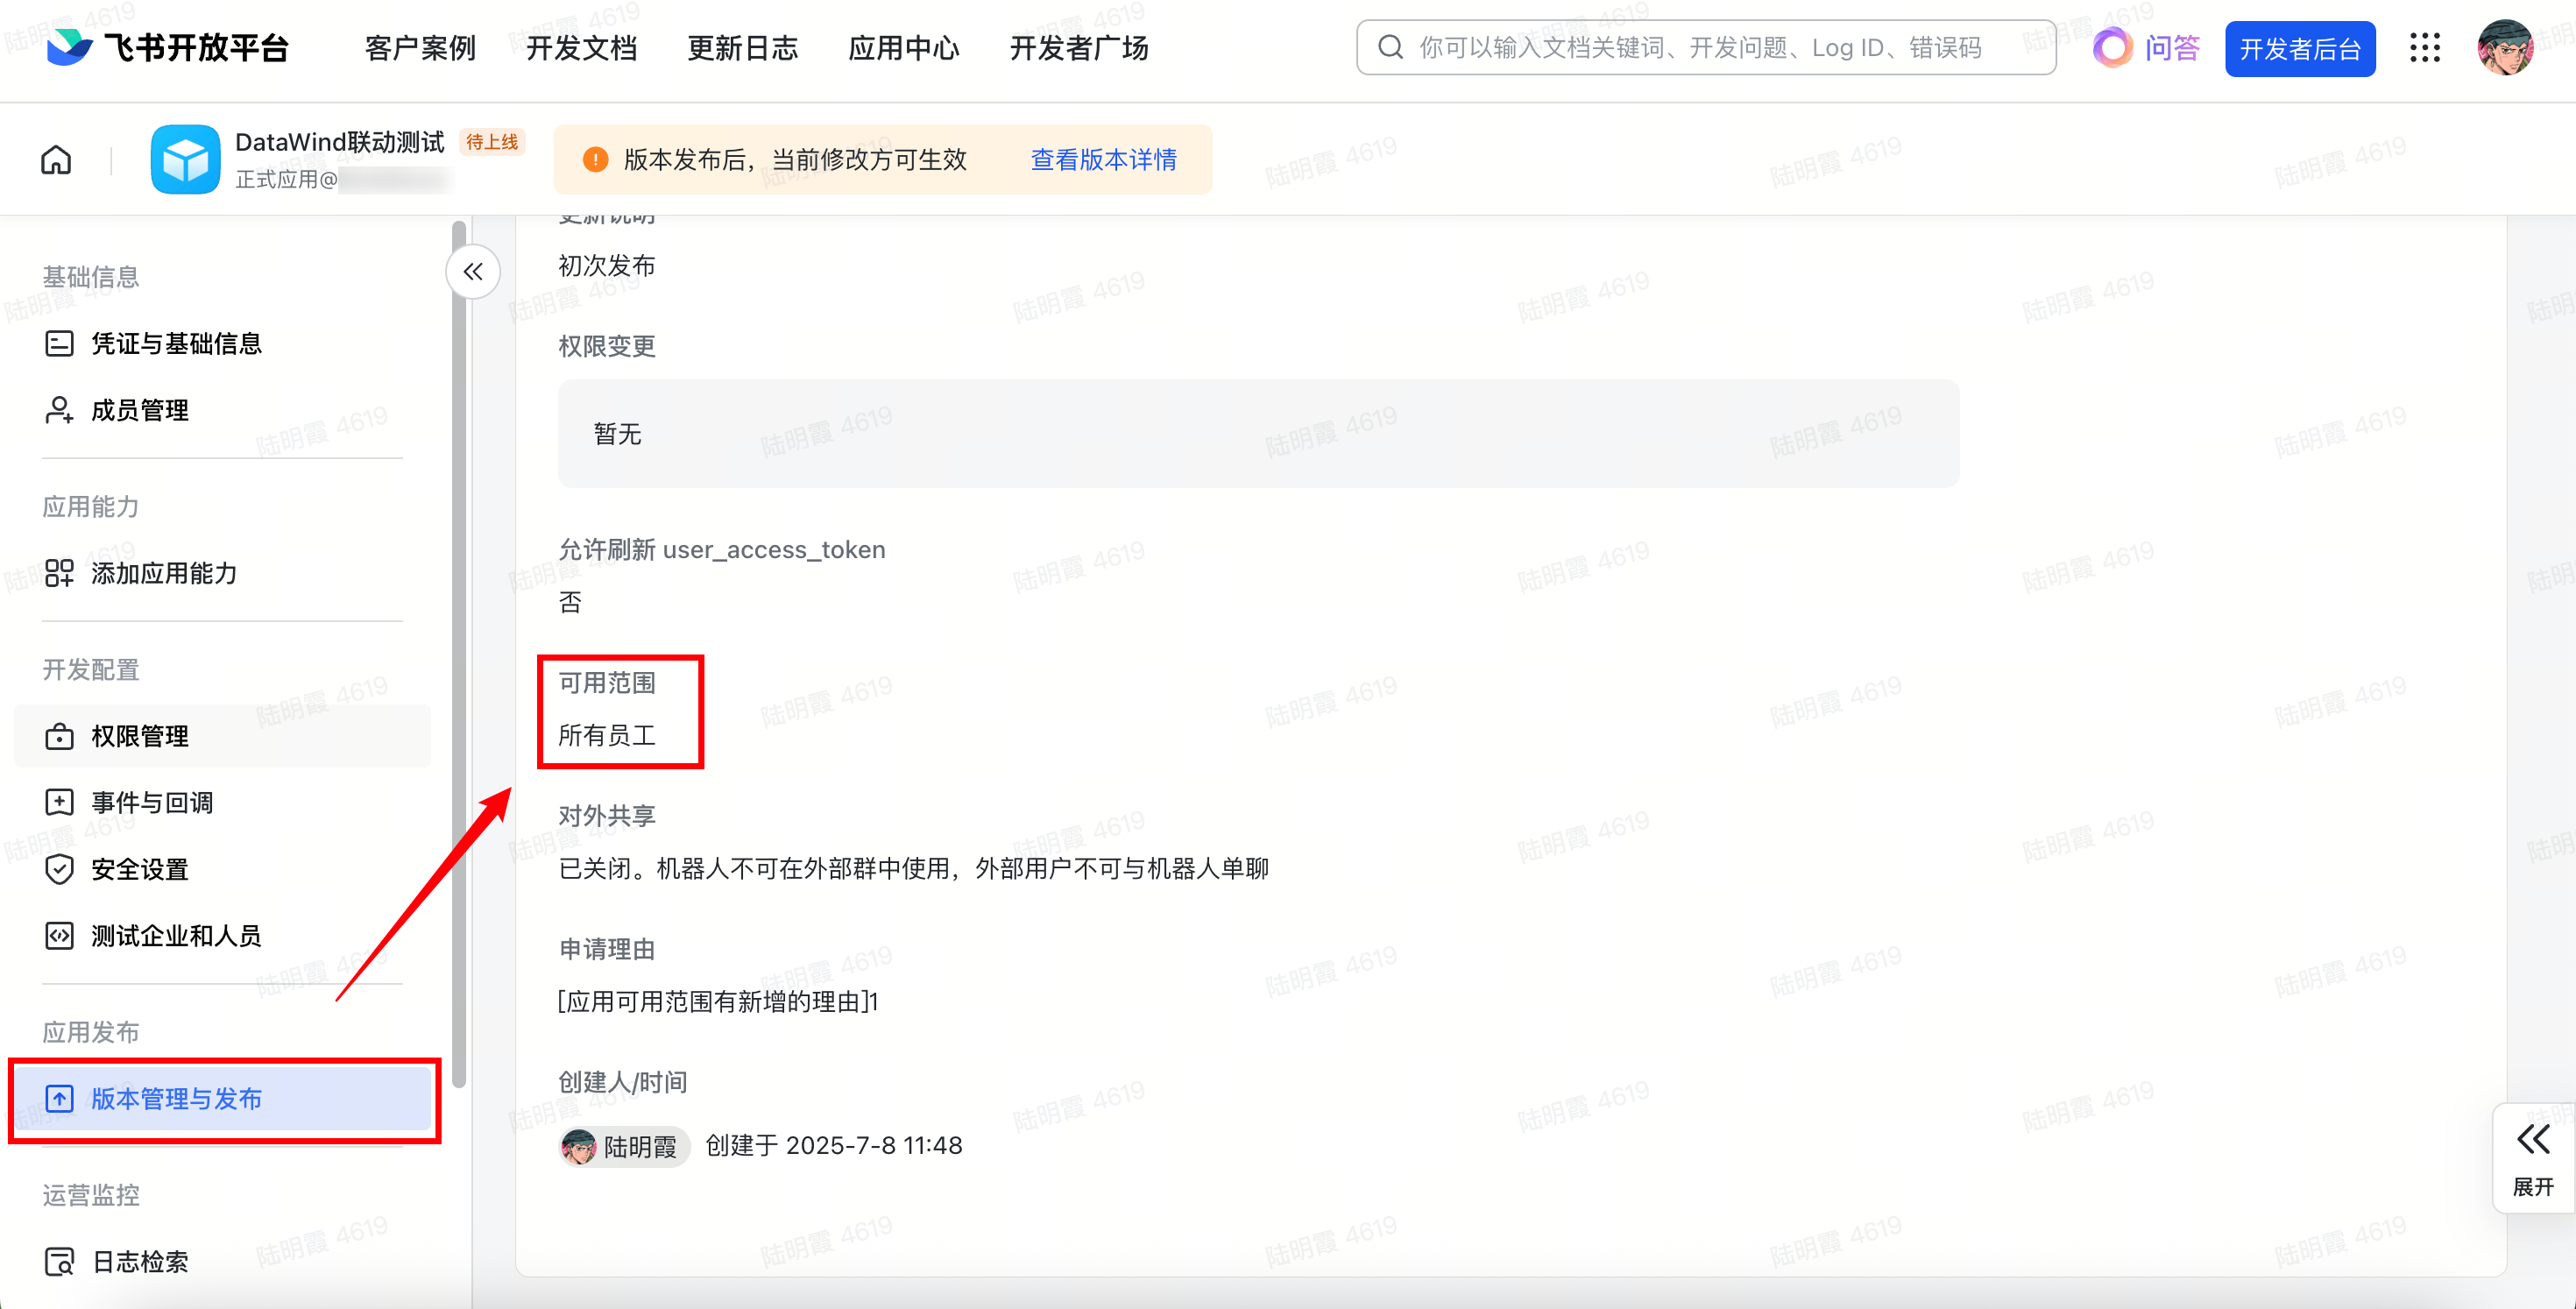Click the home icon in the app header

pyautogui.click(x=56, y=159)
